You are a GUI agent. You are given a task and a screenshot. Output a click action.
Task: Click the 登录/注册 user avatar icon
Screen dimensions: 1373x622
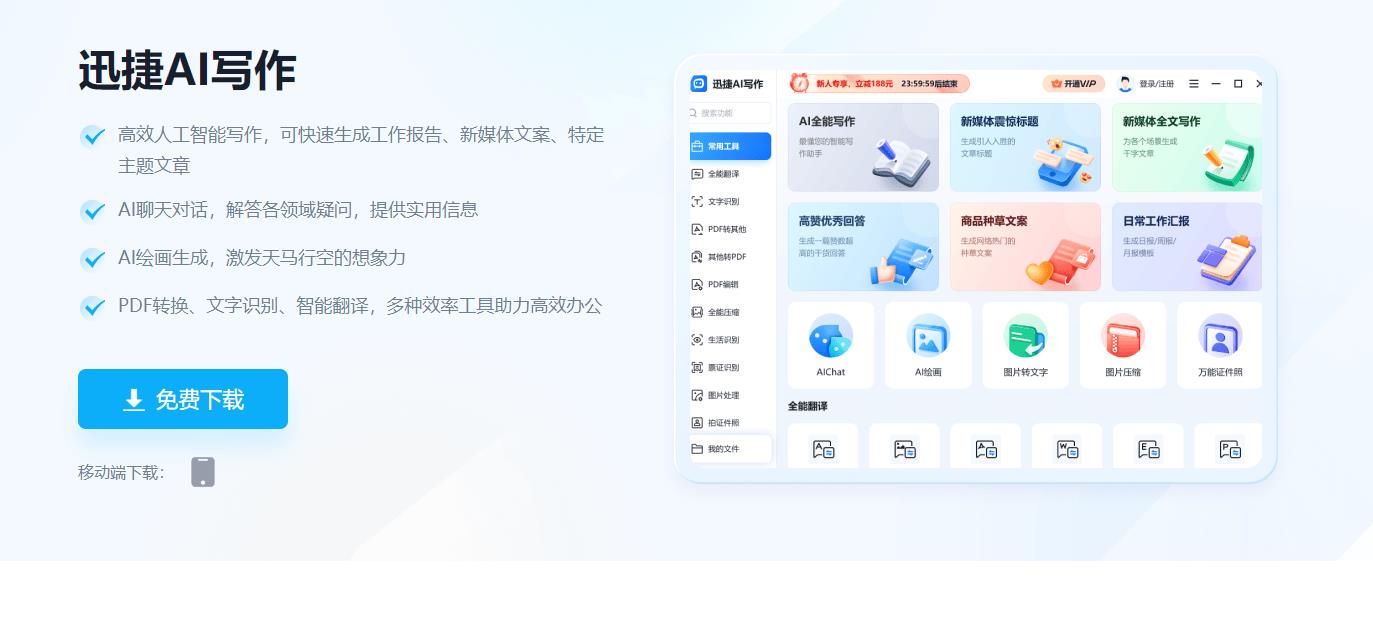click(x=1125, y=84)
